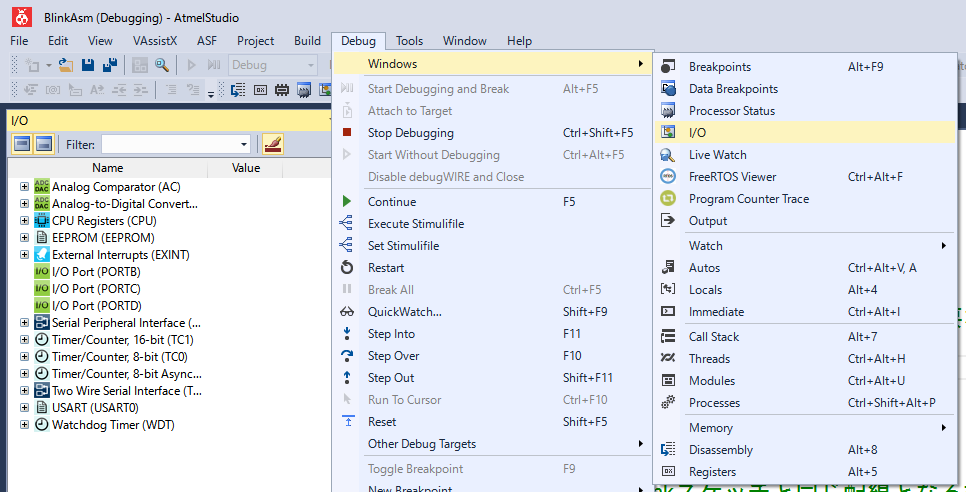966x492 pixels.
Task: Expand the EEPROM tree node
Action: 25,237
